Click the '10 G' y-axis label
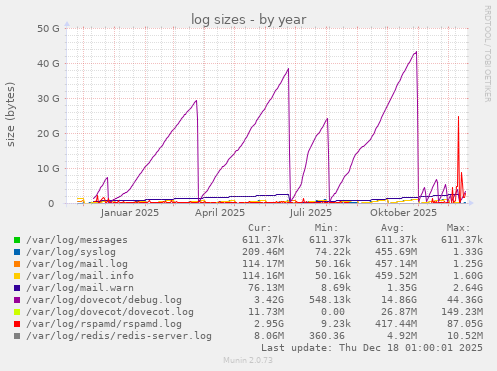The image size is (497, 371). tap(48, 168)
